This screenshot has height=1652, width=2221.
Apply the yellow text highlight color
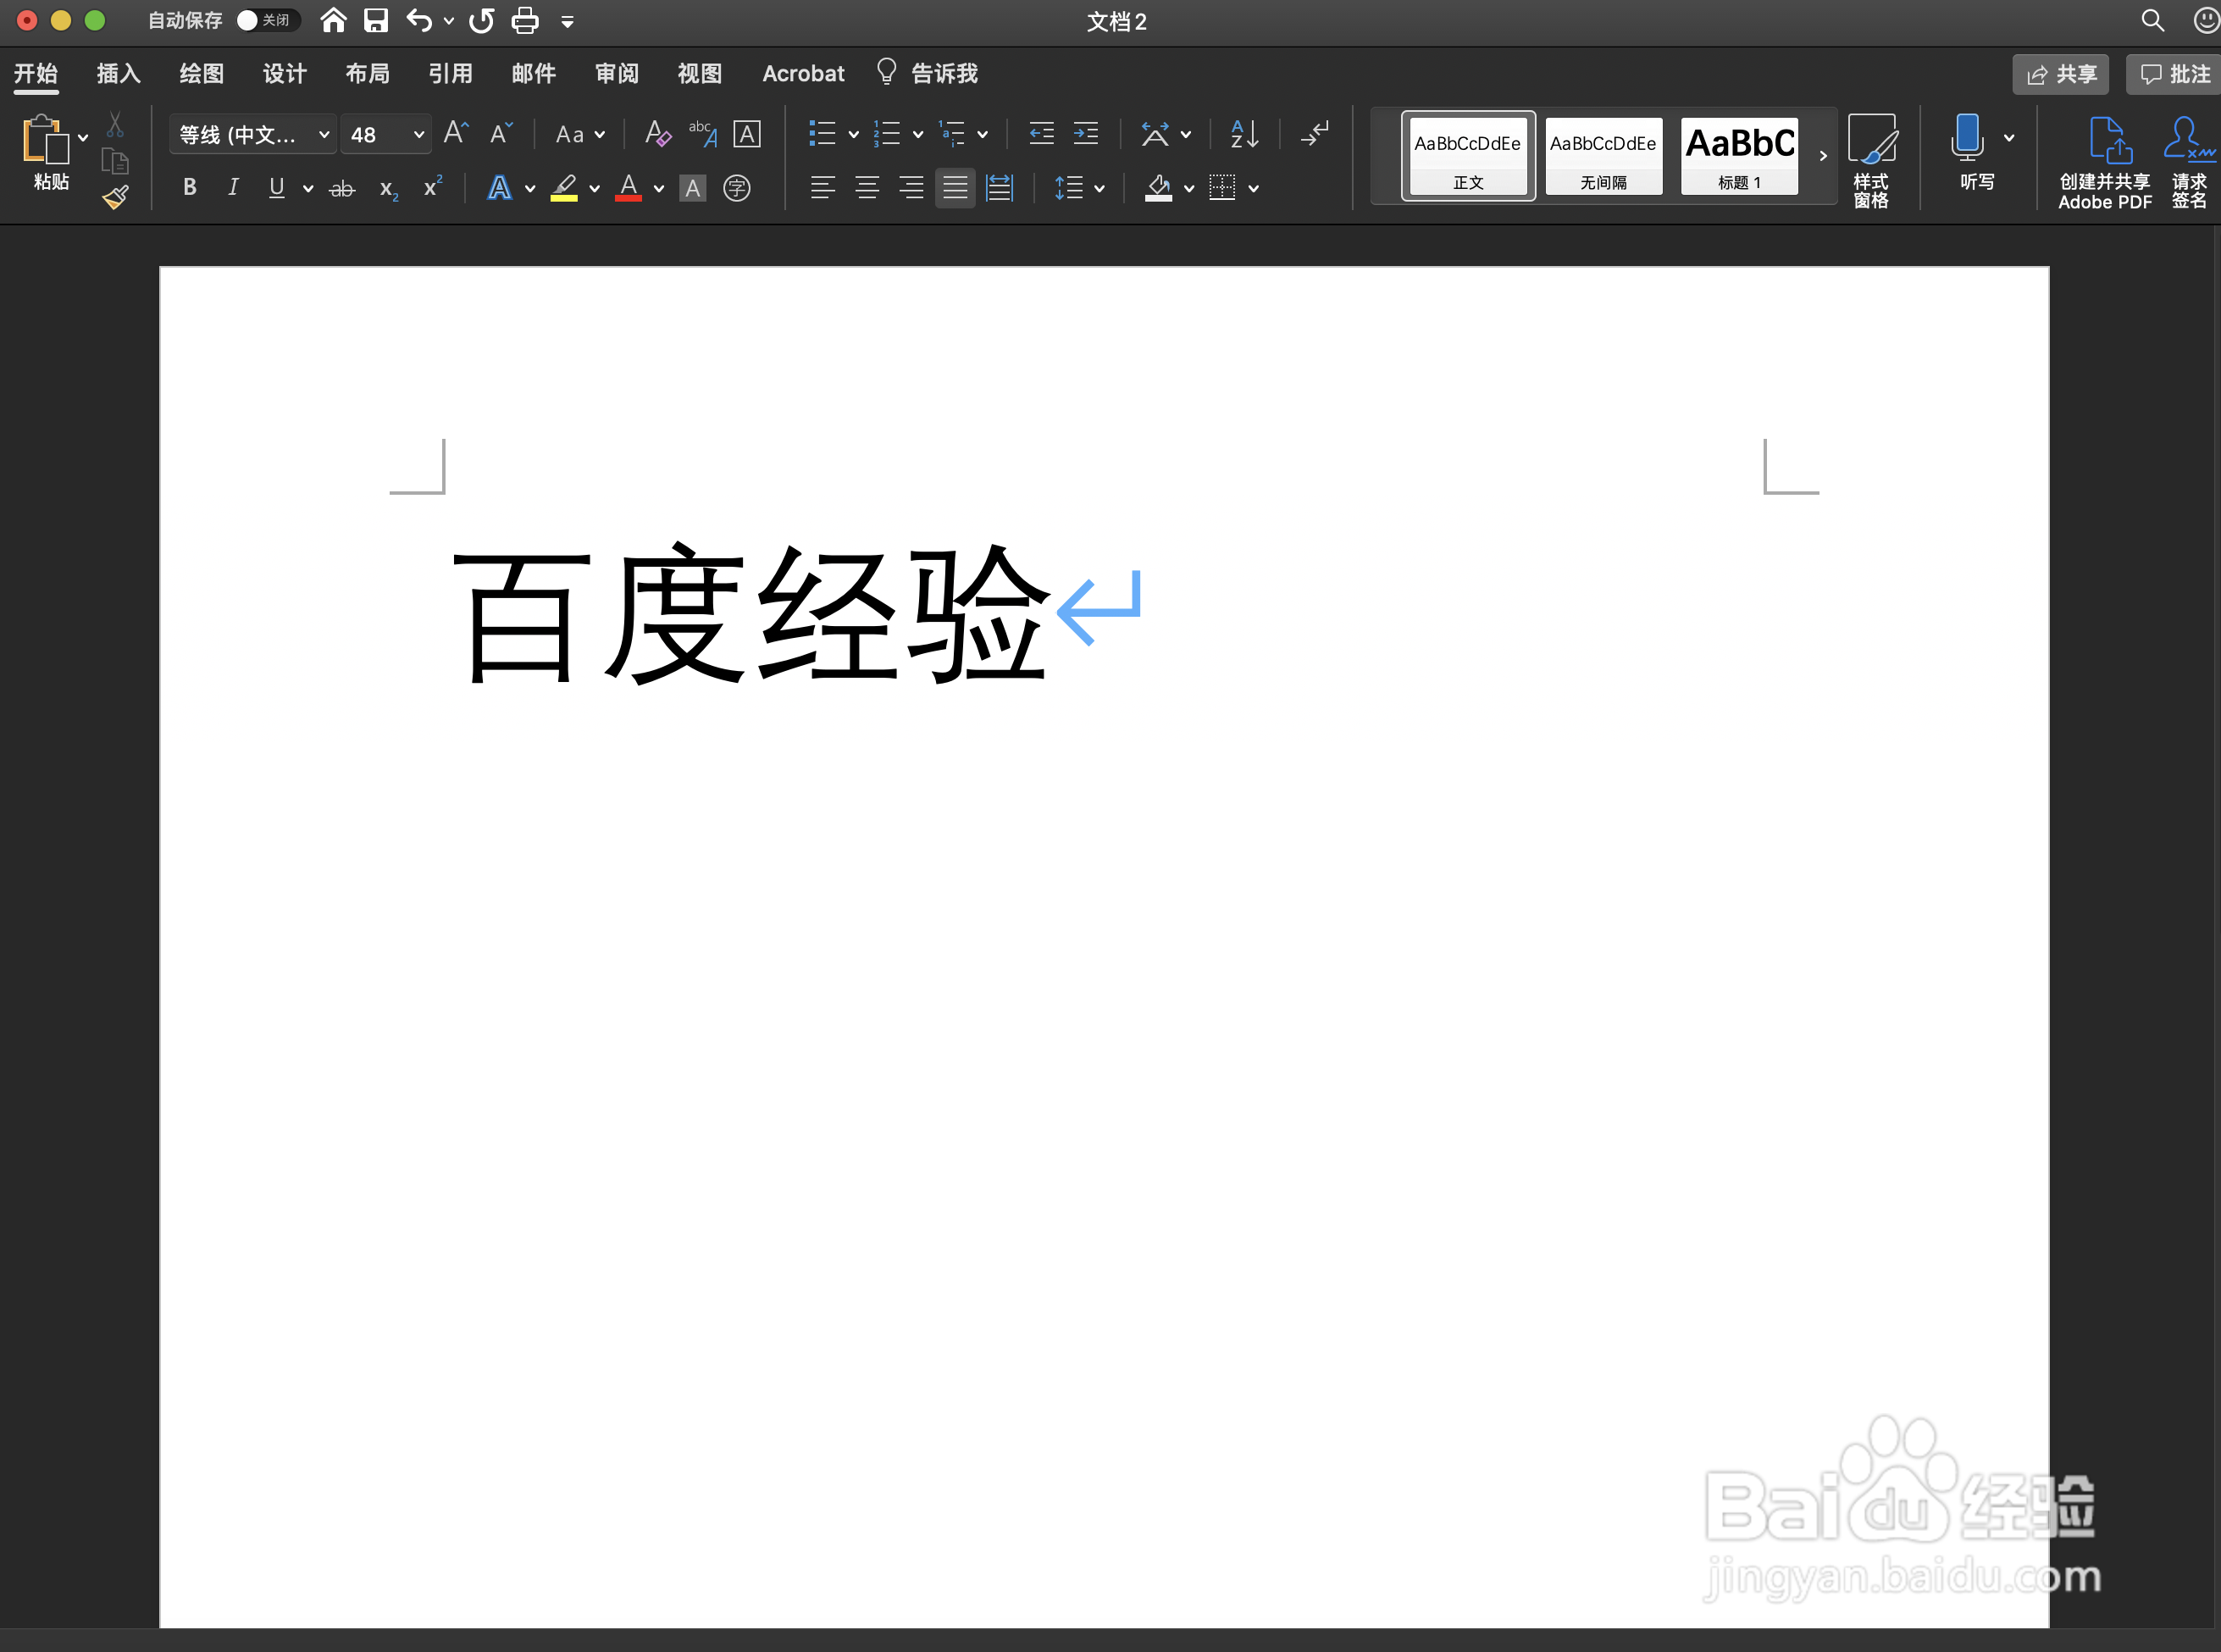[564, 188]
